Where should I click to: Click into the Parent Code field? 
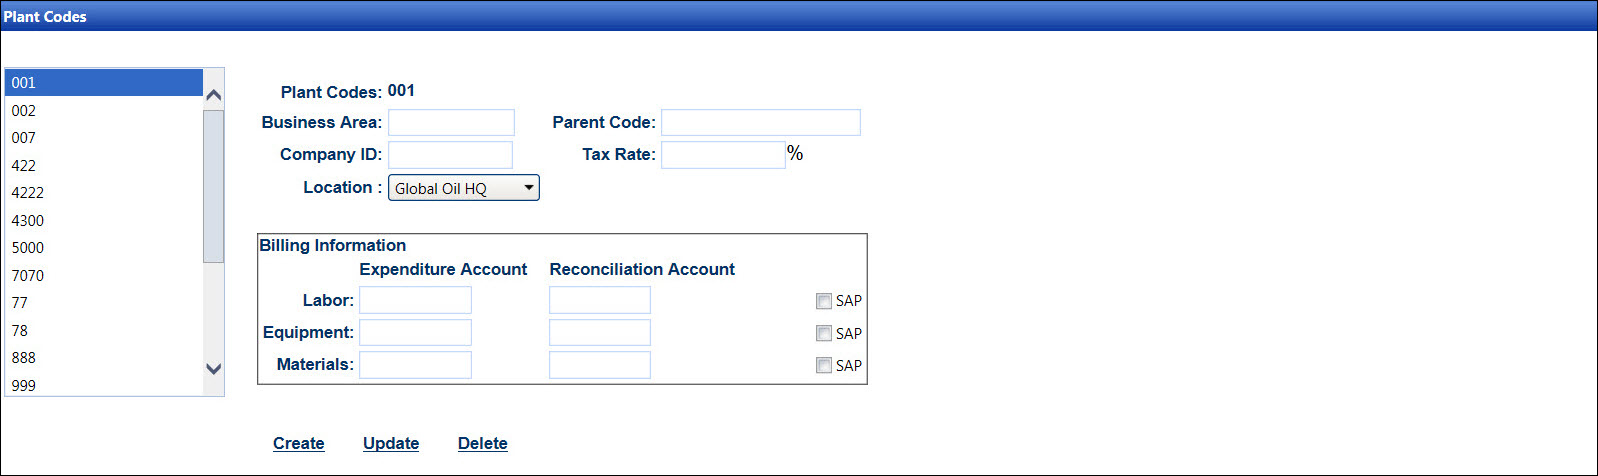[x=760, y=123]
